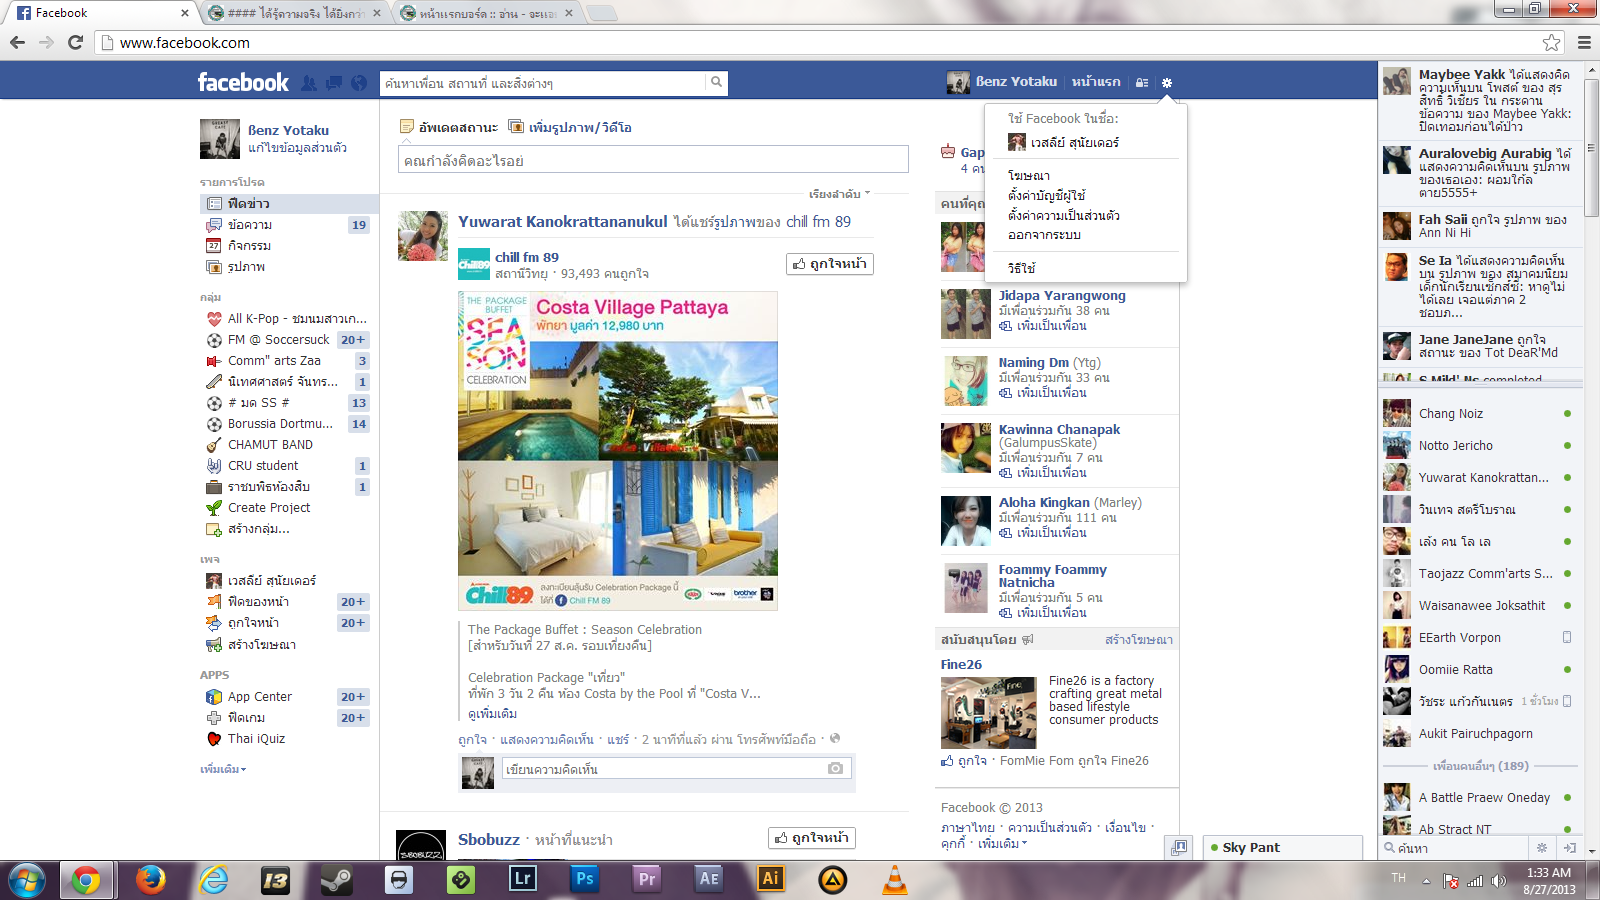Open Yuwarat Kanokrattananukul's profile from post

[x=562, y=222]
